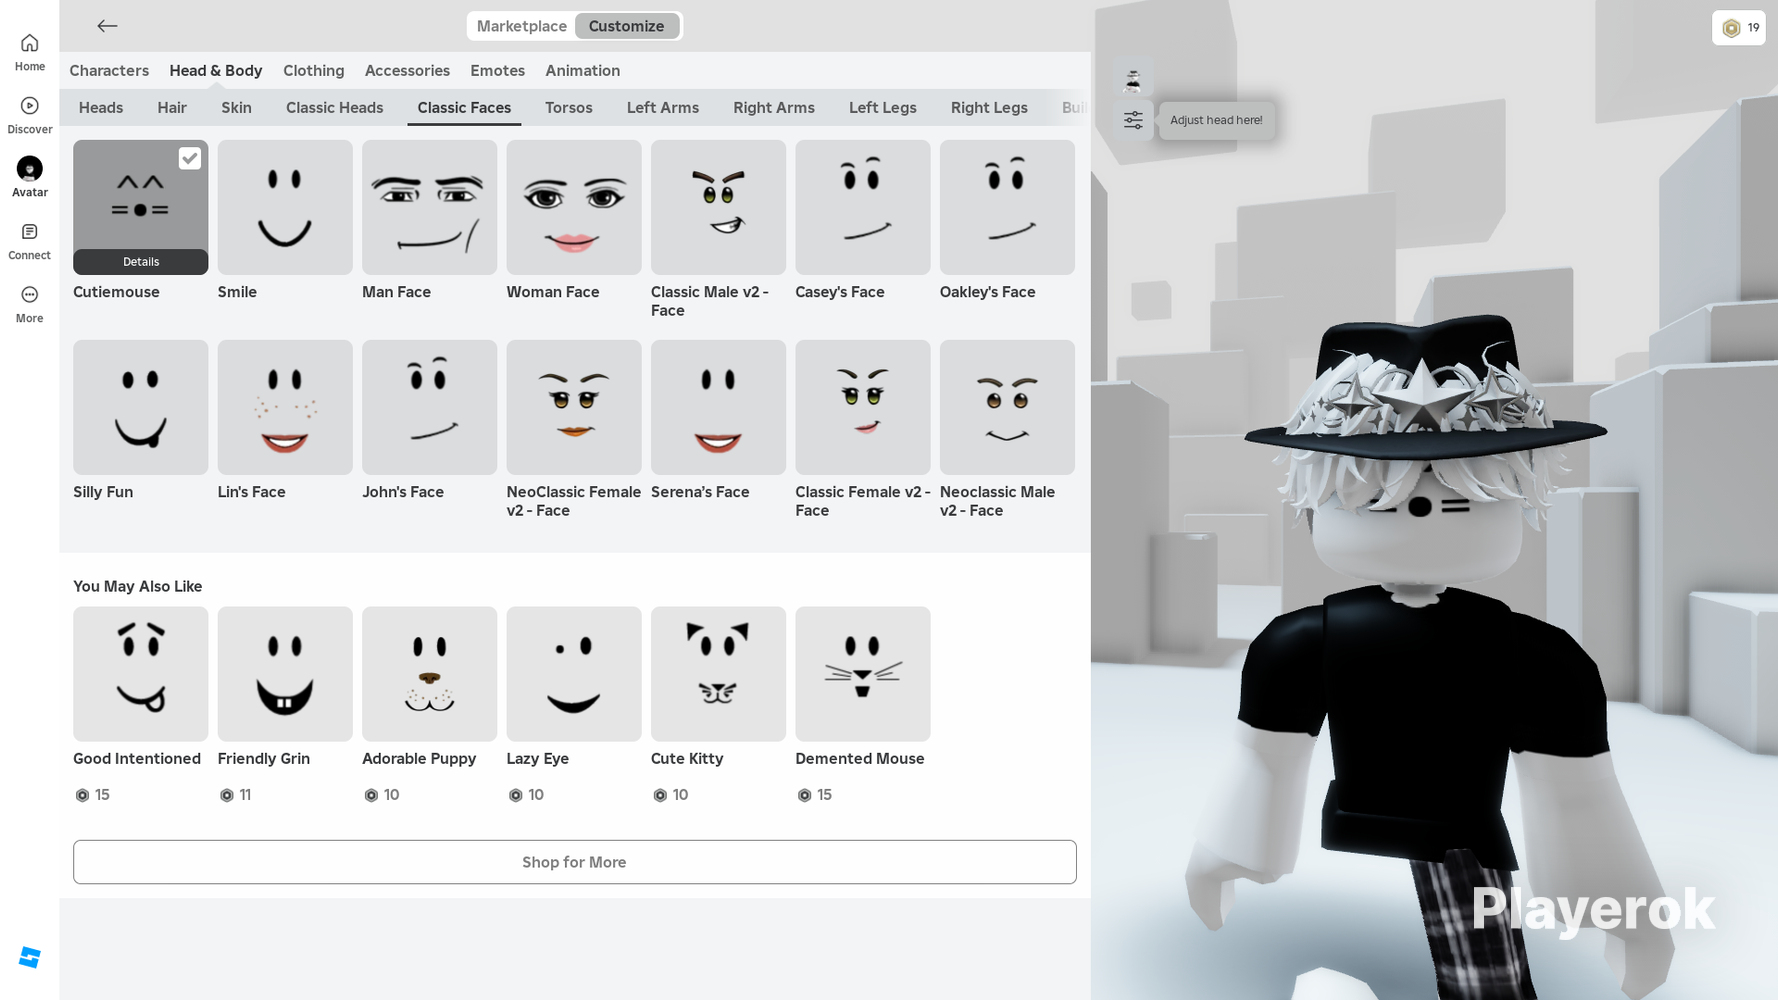View the Demented Mouse face item

pyautogui.click(x=863, y=674)
